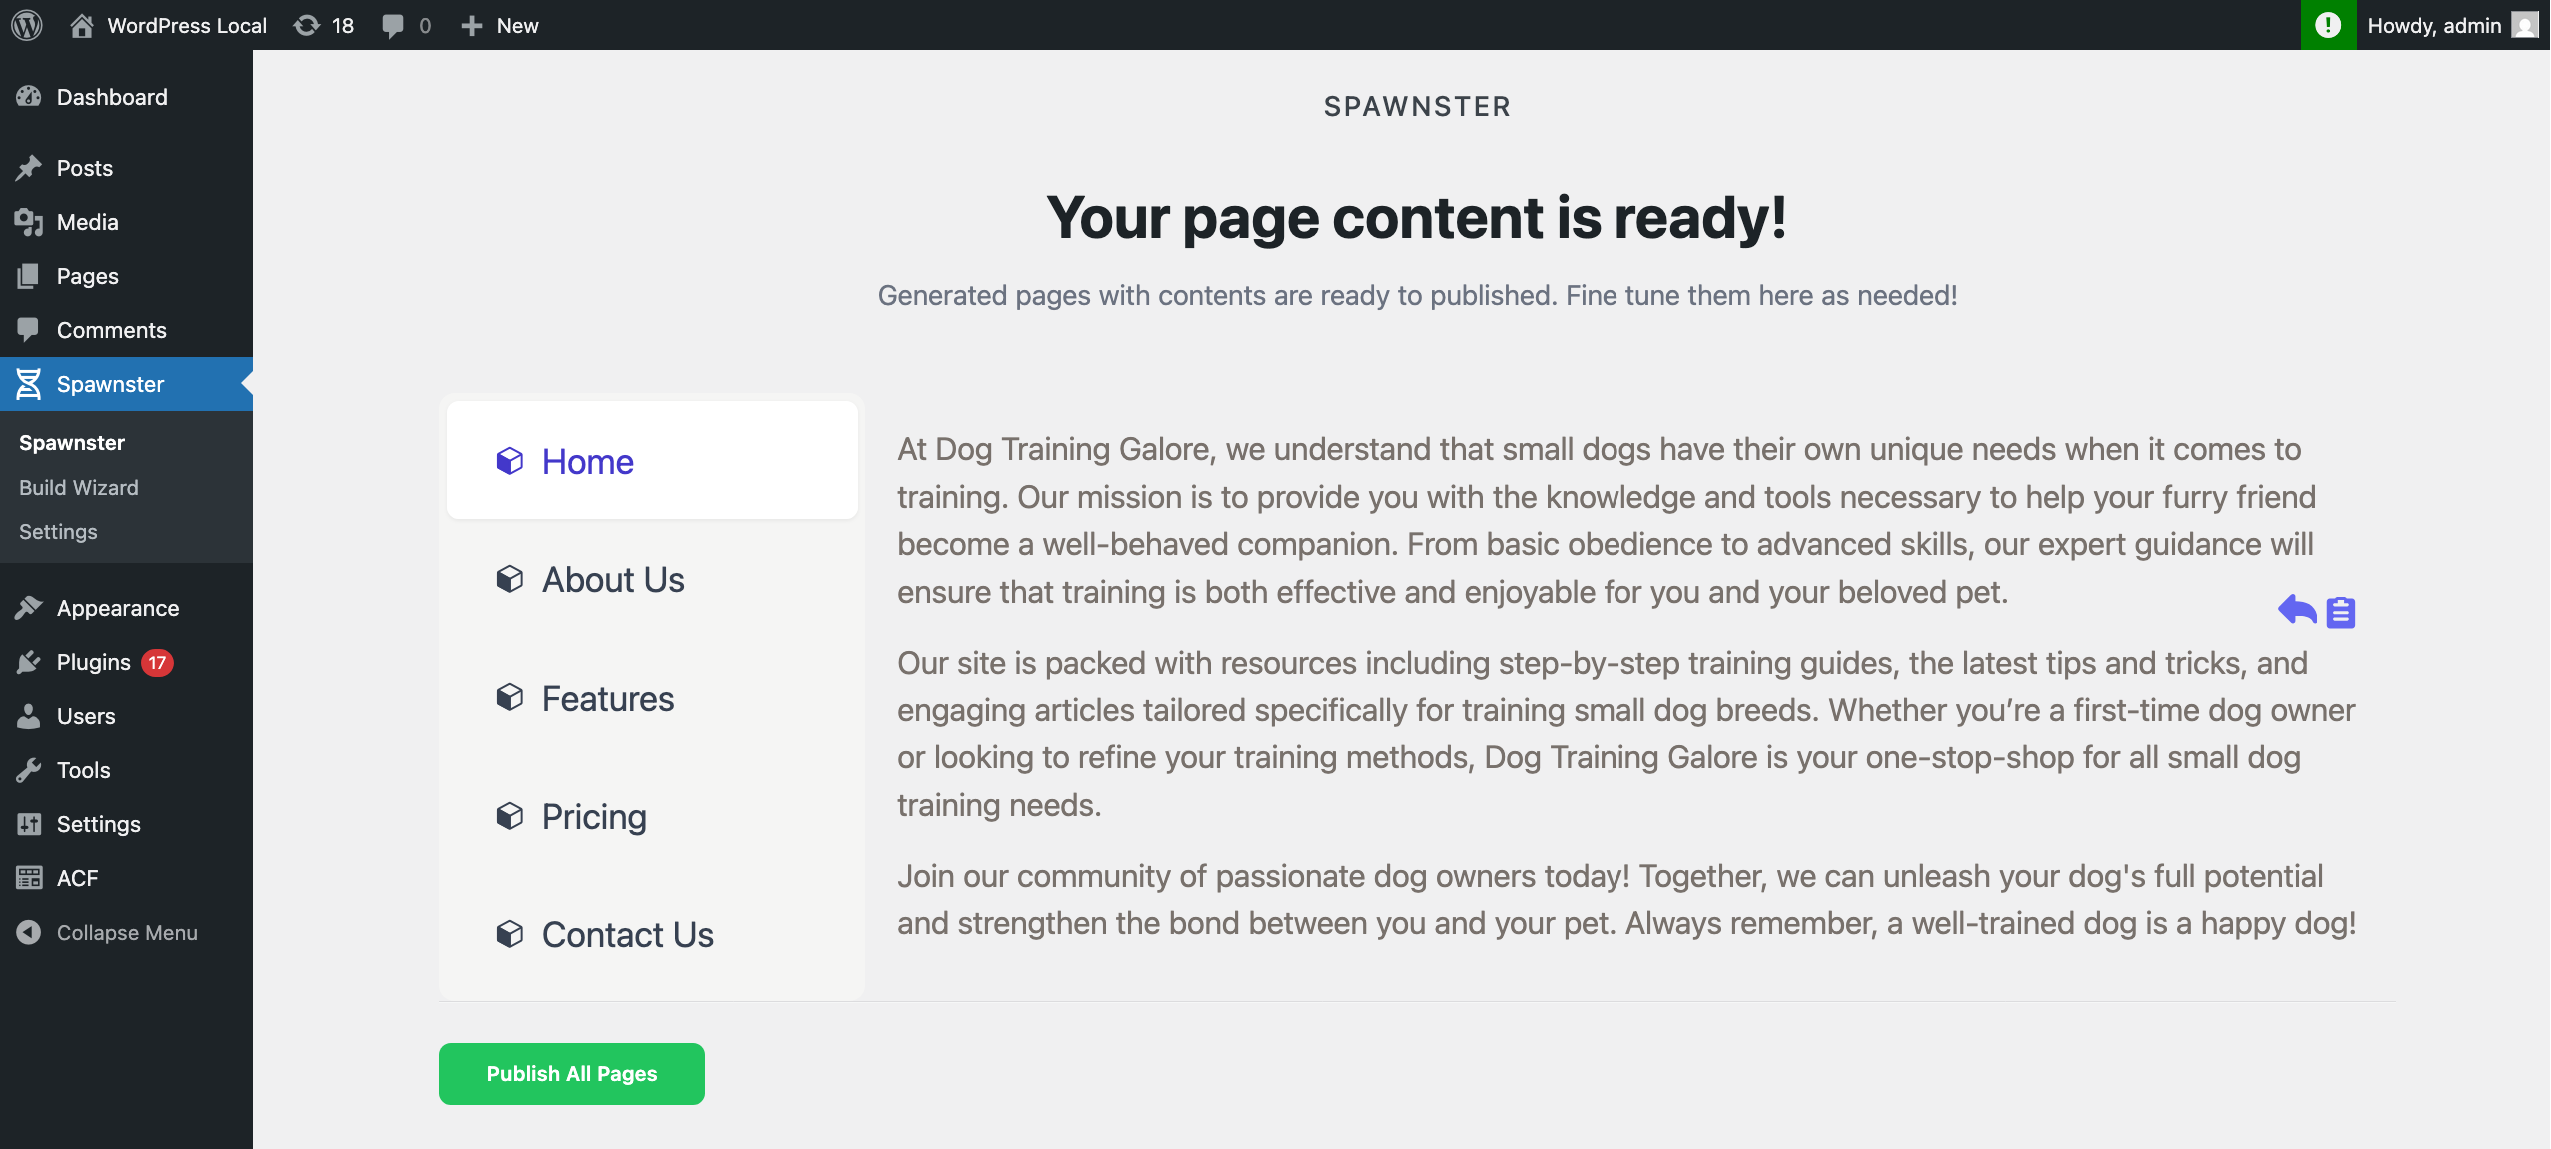Open the New content dropdown

499,25
